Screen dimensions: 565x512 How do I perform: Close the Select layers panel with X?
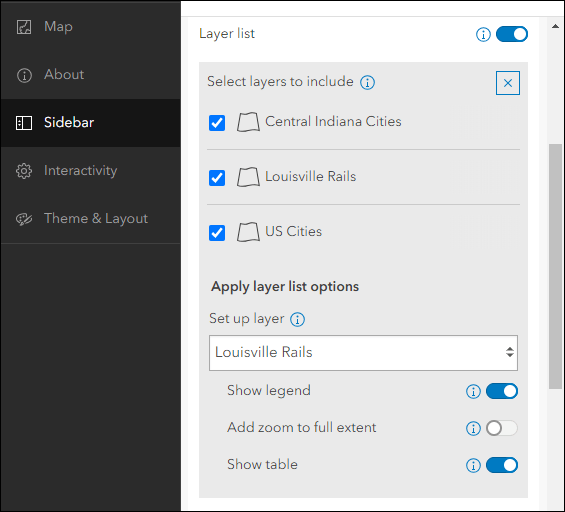coord(508,83)
